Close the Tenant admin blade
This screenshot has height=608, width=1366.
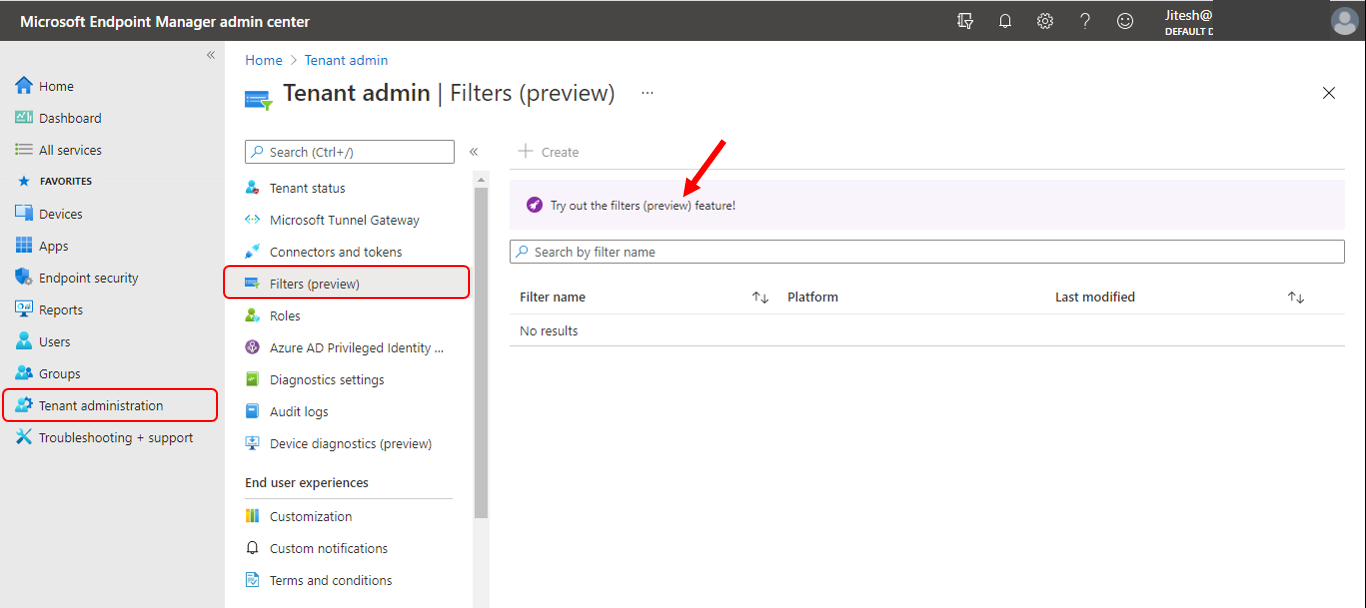(1329, 93)
